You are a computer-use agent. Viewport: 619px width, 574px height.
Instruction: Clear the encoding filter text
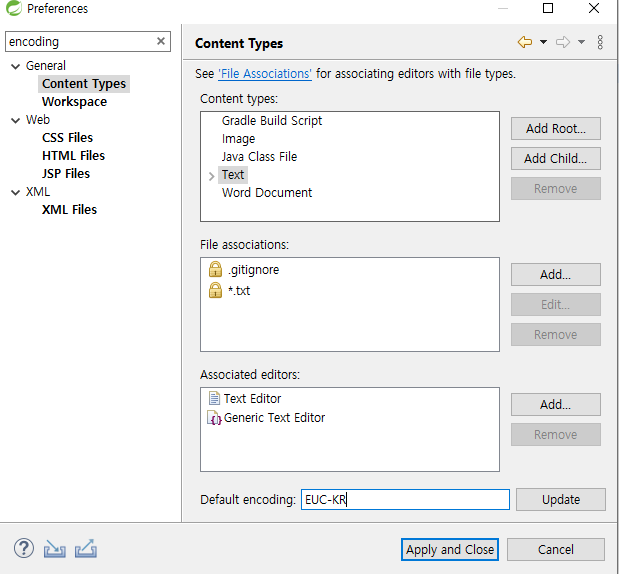[x=161, y=41]
